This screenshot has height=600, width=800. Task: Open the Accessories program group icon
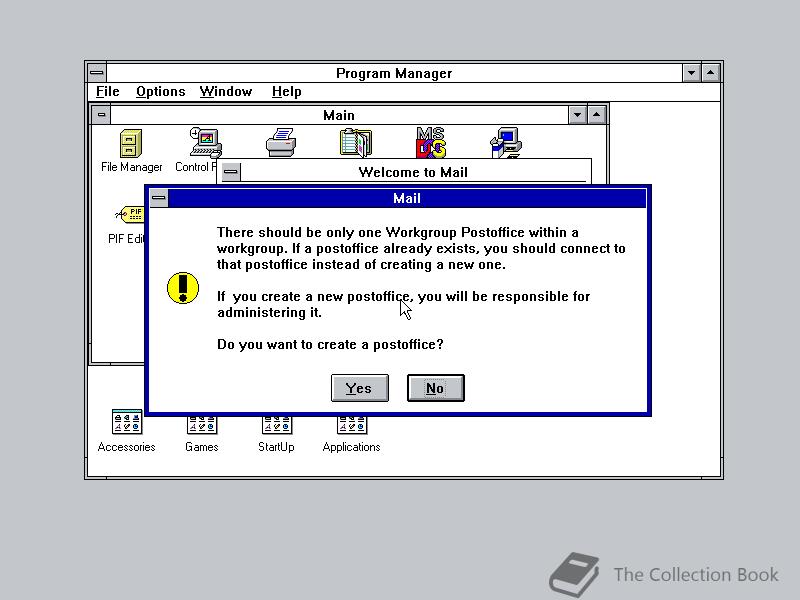127,421
